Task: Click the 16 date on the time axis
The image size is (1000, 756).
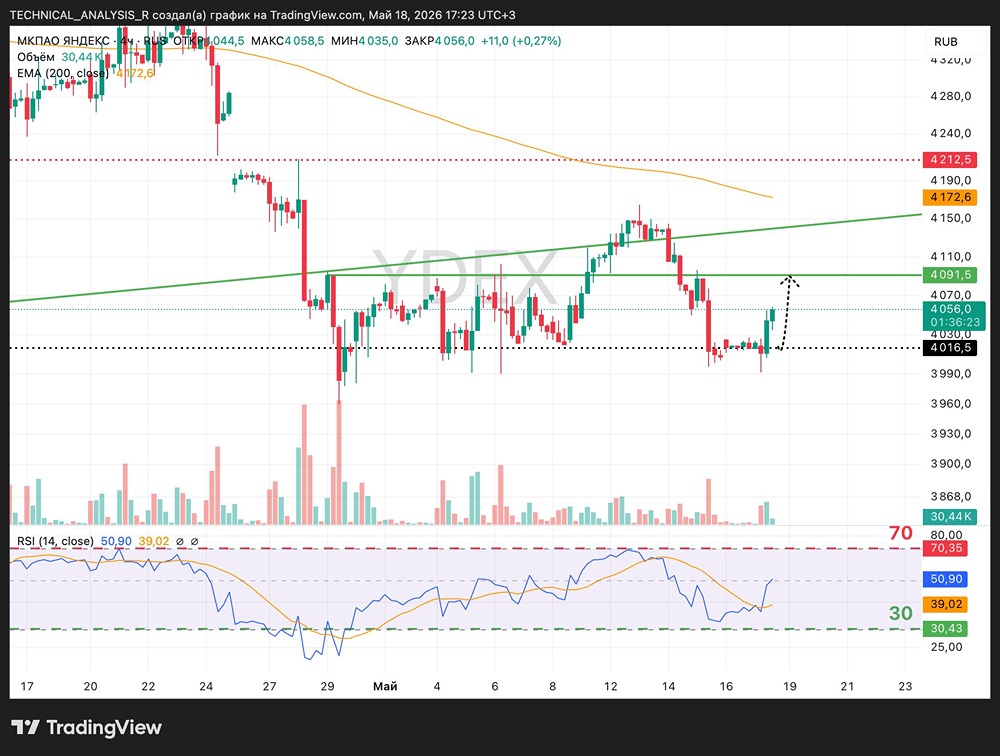Action: [x=726, y=686]
